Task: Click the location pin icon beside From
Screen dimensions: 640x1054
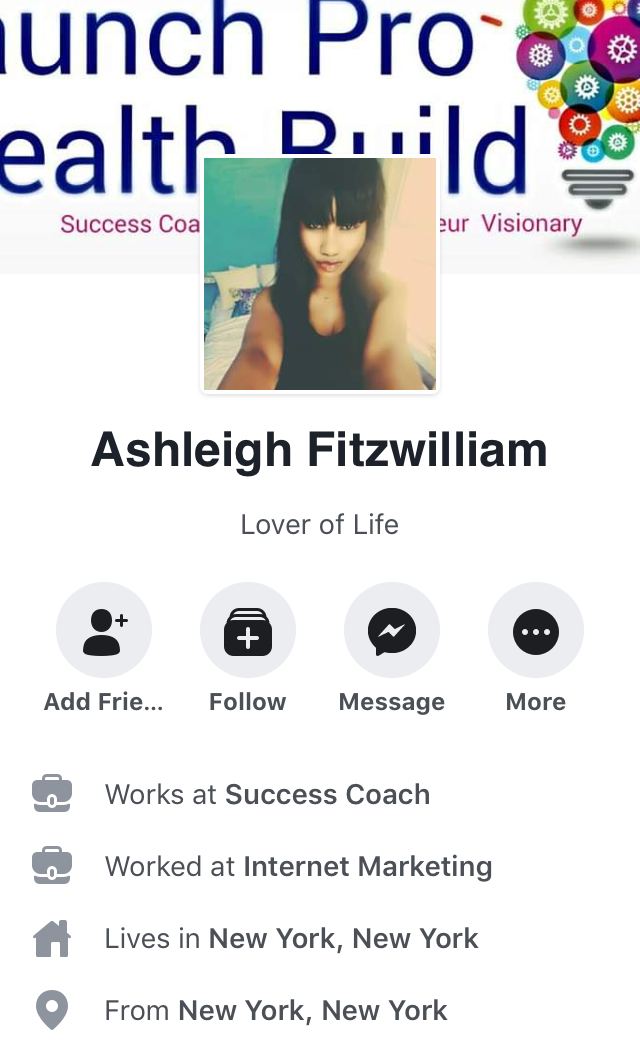Action: point(52,1010)
